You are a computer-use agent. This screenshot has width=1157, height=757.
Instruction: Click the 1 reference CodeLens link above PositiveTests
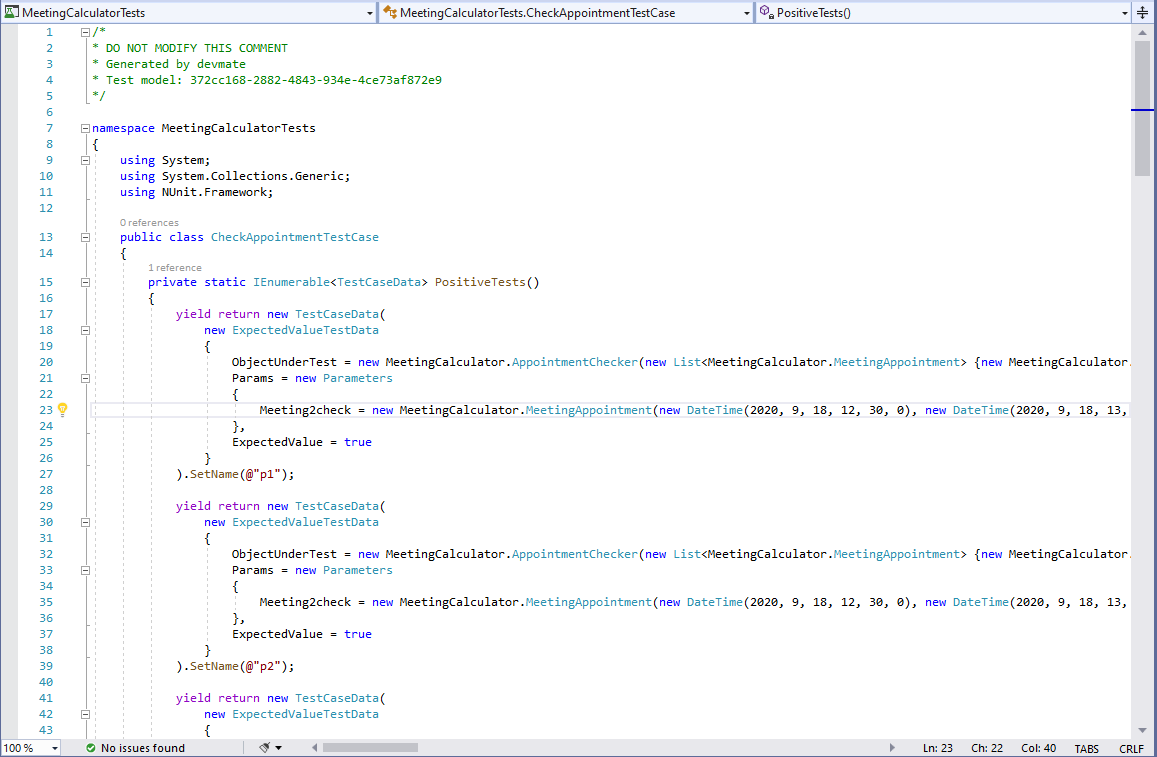(x=175, y=267)
